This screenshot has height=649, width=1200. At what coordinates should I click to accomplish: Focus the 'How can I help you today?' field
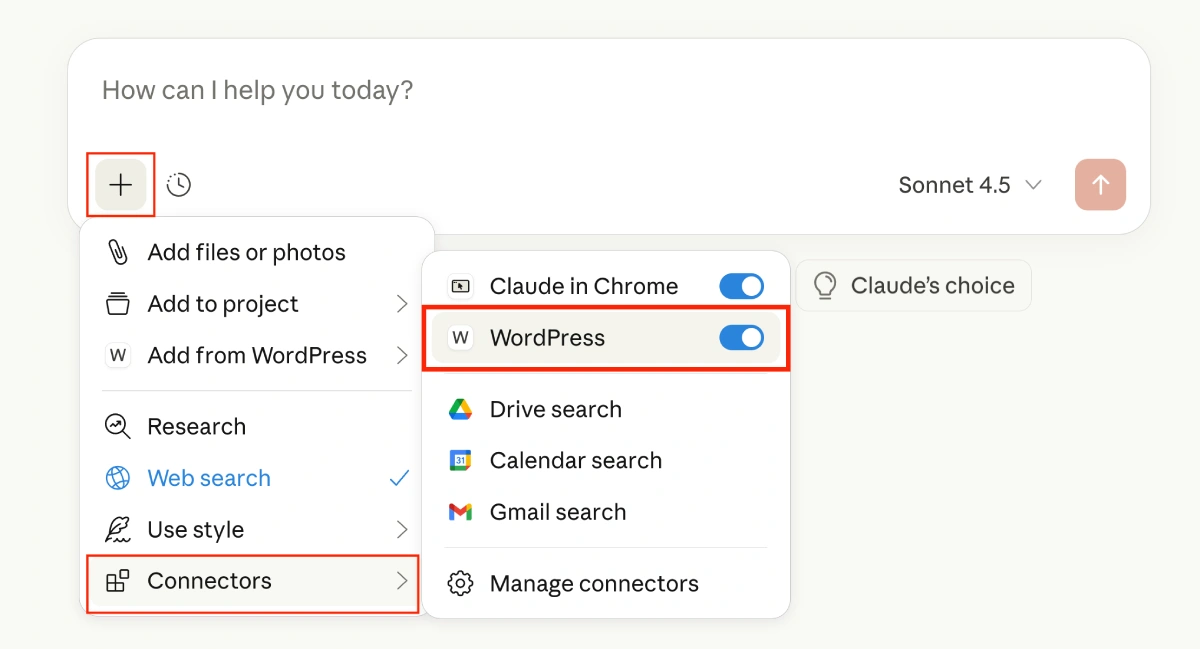pyautogui.click(x=258, y=90)
